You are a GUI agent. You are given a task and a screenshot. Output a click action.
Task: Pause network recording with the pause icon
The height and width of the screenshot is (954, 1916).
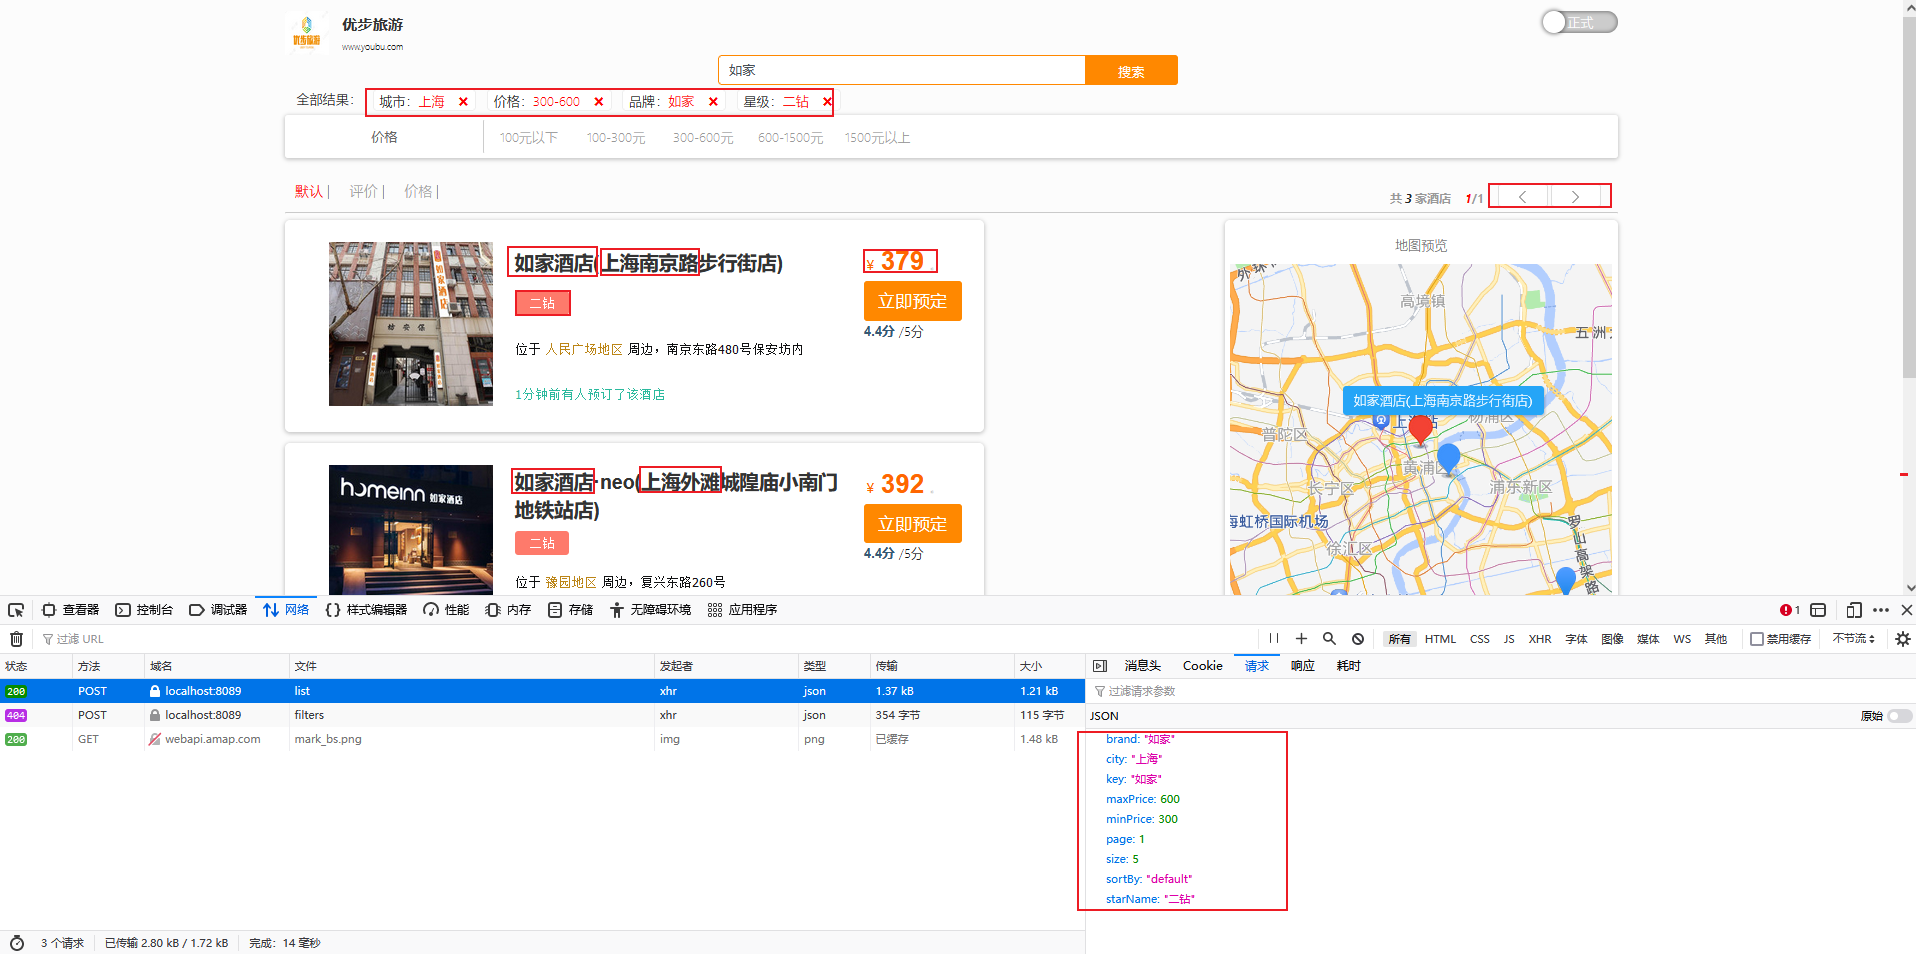point(1273,639)
